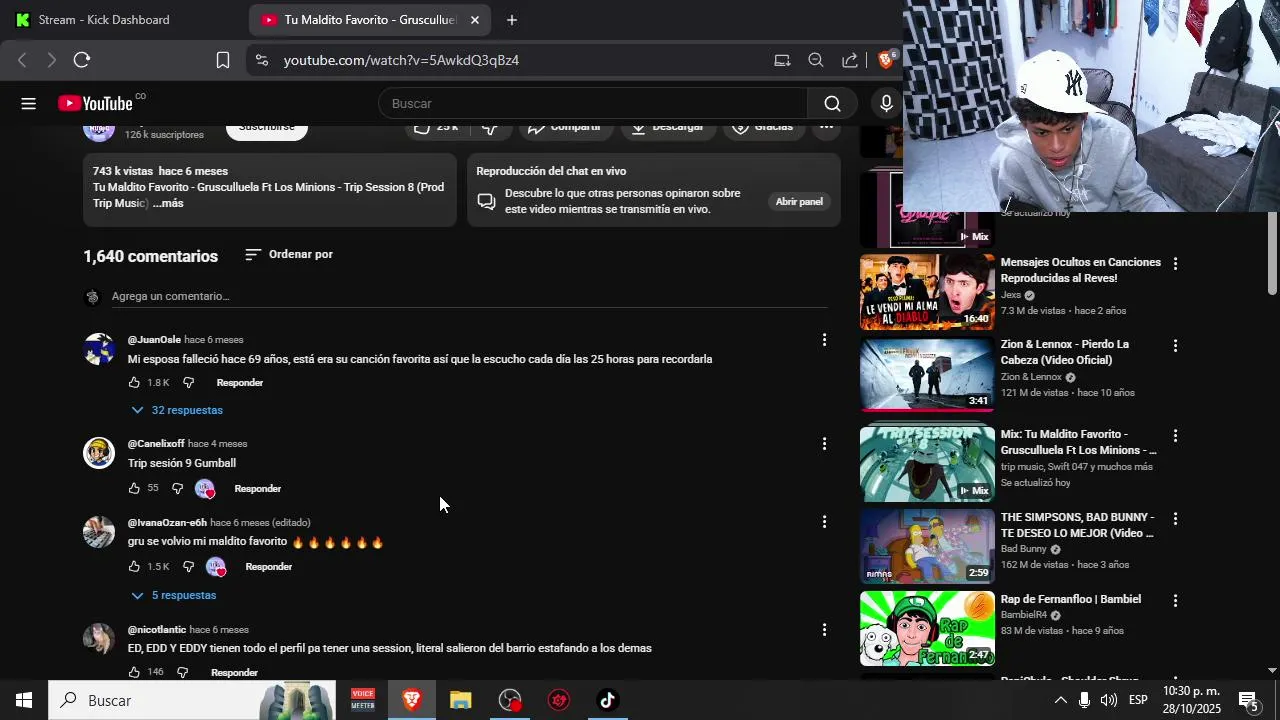Open more options for Mix Tu Maldito Favorito
1280x720 pixels.
(x=1175, y=436)
